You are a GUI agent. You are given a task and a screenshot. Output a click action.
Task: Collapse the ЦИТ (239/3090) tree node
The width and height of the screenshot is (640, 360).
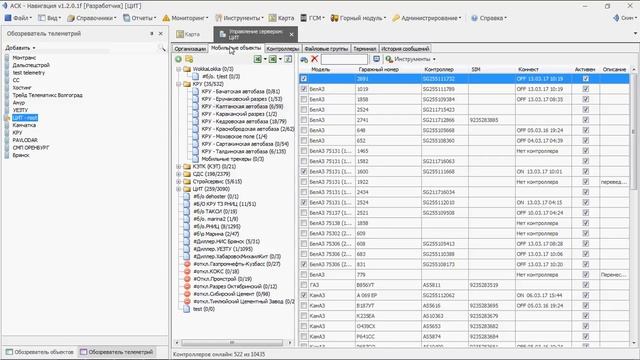(x=179, y=189)
